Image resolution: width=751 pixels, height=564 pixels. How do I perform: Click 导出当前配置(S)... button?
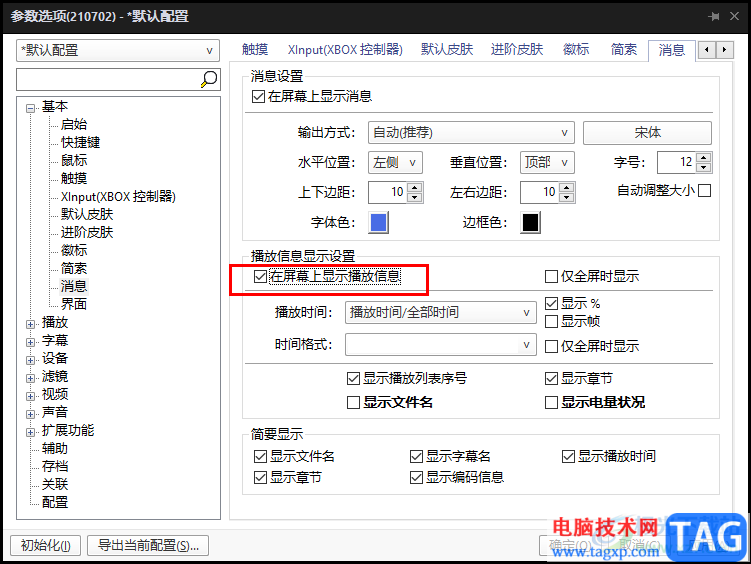point(148,545)
